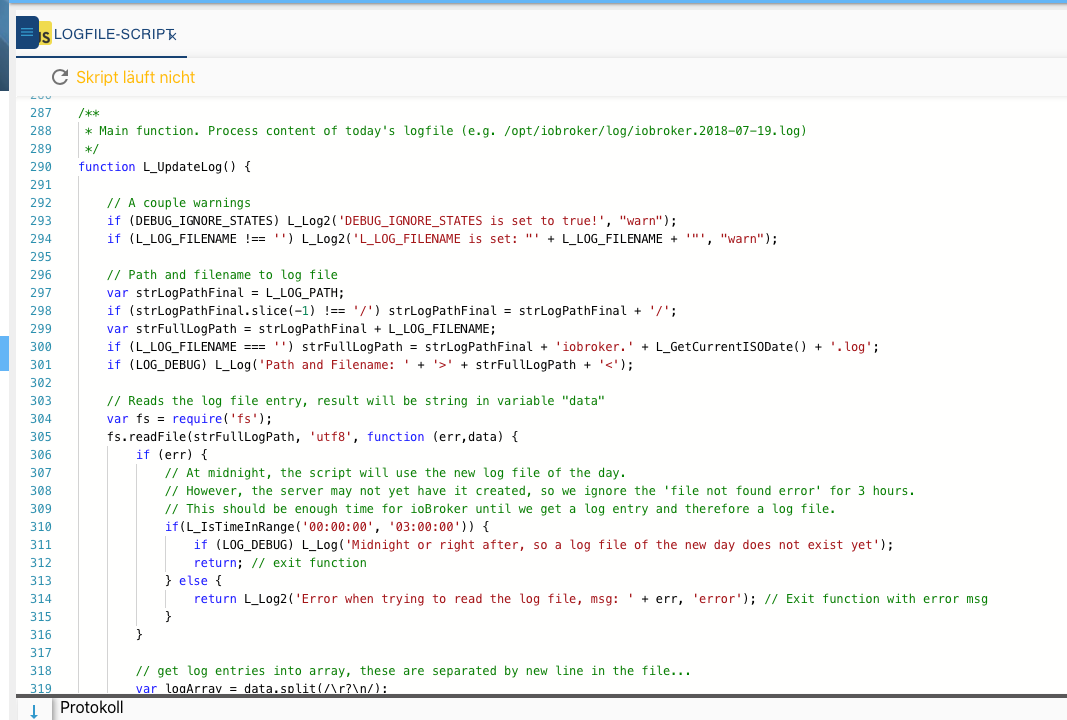The height and width of the screenshot is (720, 1067).
Task: Click 'var strLogPathFinal = L_LOG_PATH;' line
Action: [x=225, y=293]
